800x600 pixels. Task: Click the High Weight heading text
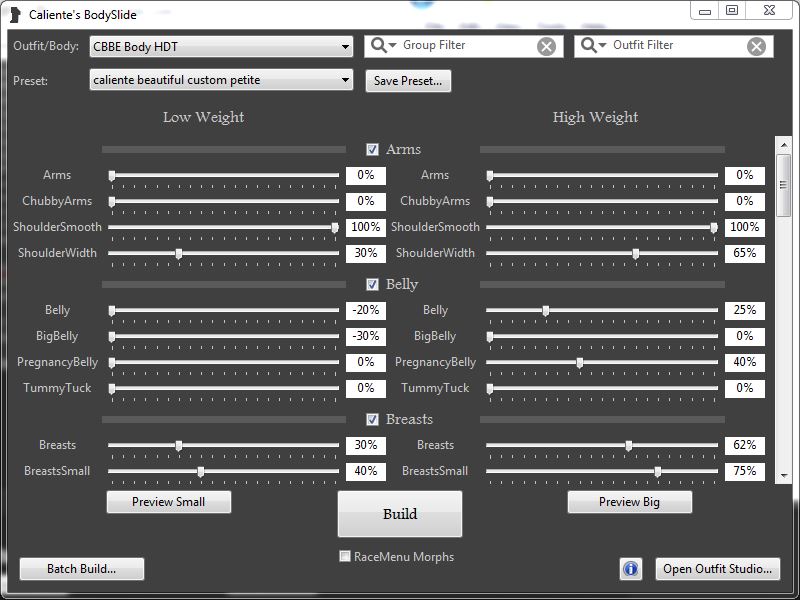tap(595, 117)
